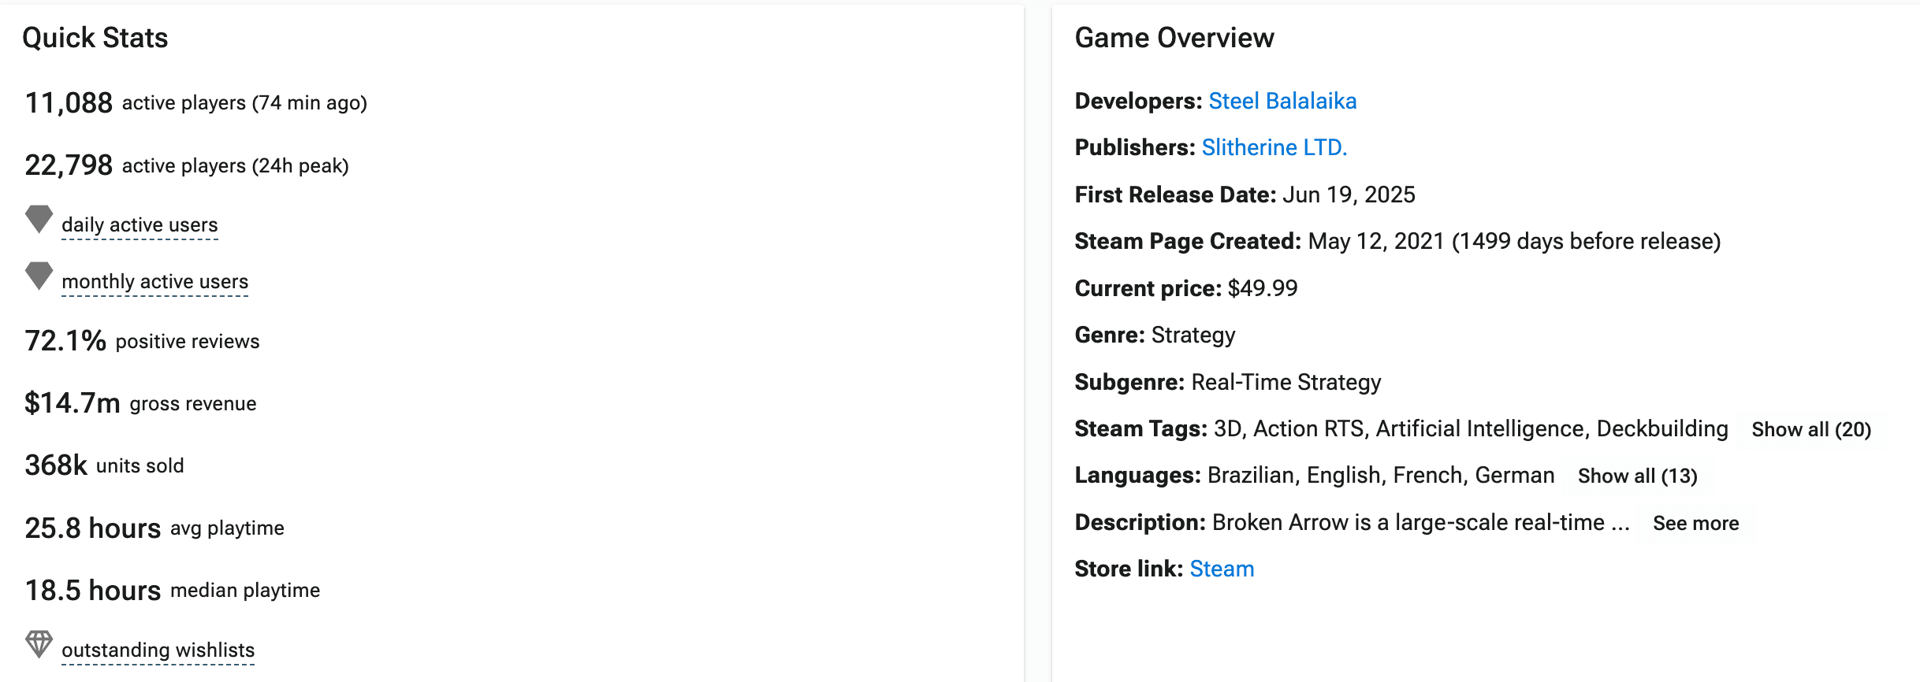Click the diamond icon beside monthly active users

[x=39, y=276]
